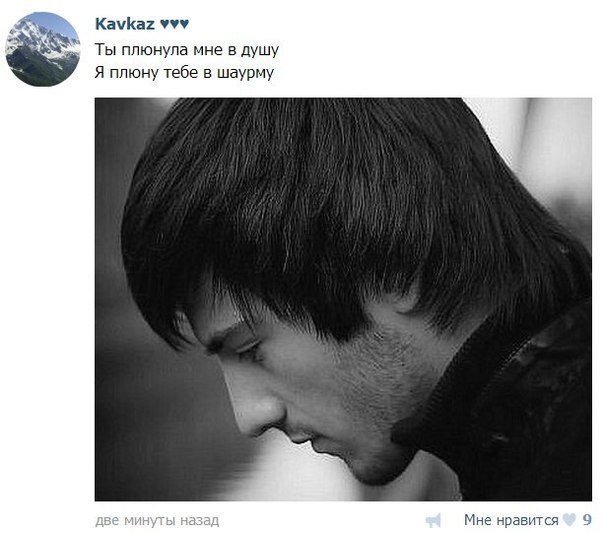Open the black-and-white photo attachment
Screen dimensions: 604x533
click(343, 299)
